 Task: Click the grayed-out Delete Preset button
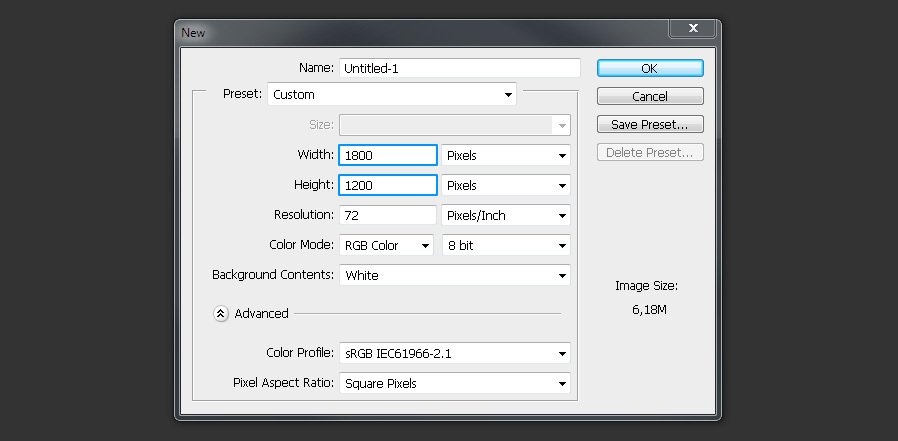tap(650, 152)
